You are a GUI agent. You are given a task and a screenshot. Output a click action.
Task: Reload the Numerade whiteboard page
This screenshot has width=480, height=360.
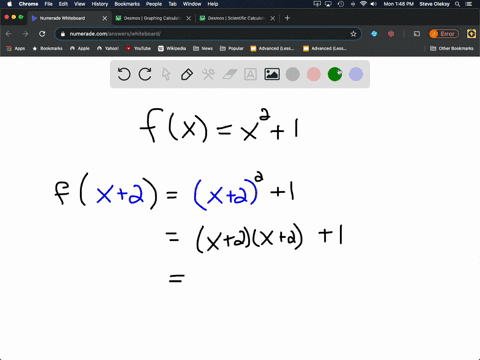[x=42, y=34]
